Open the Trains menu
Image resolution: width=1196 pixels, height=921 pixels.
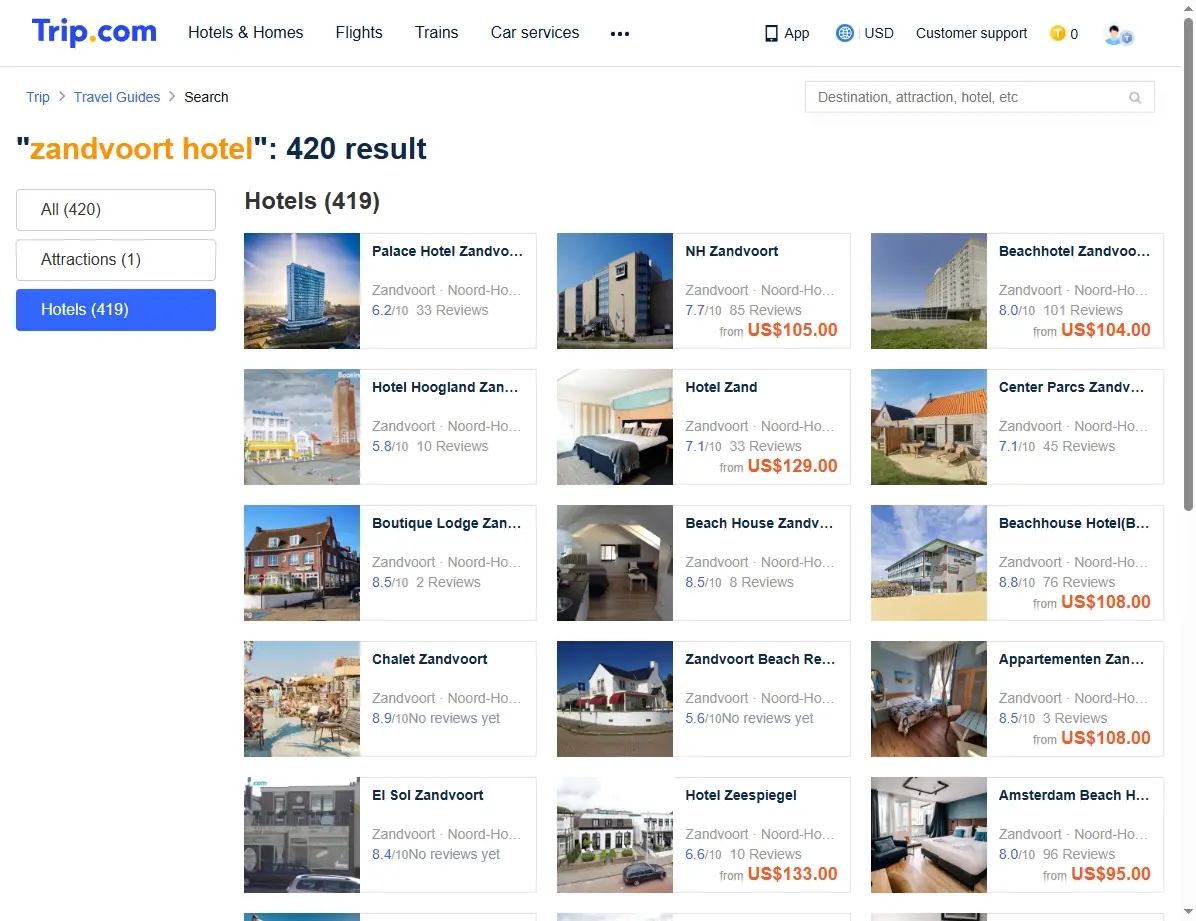tap(436, 33)
